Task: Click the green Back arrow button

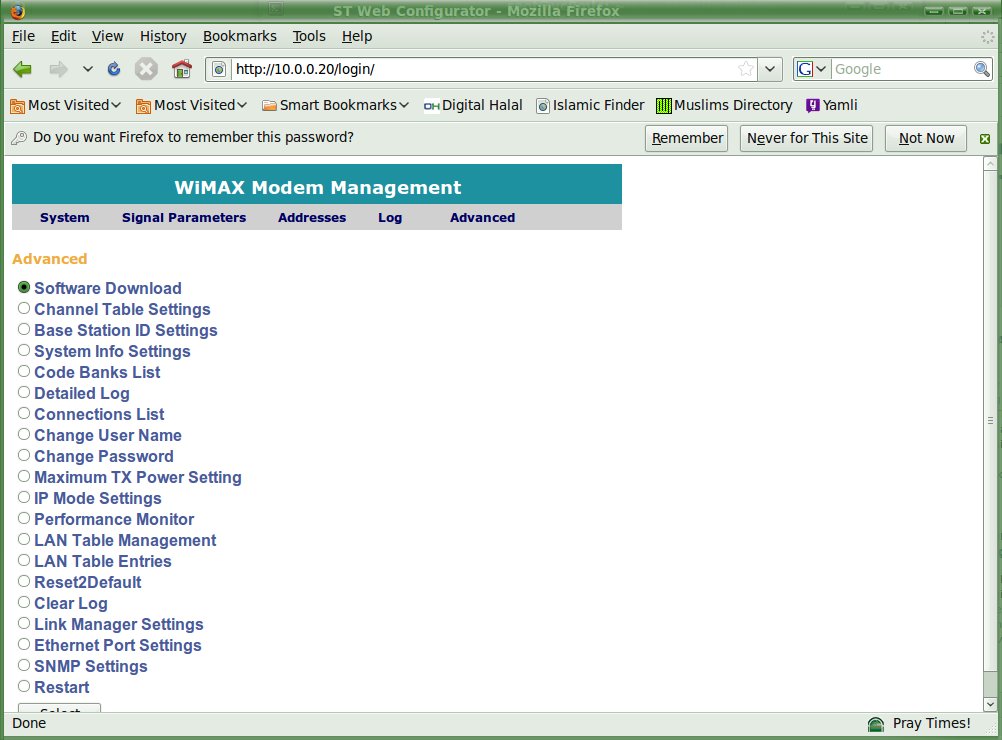Action: (23, 69)
